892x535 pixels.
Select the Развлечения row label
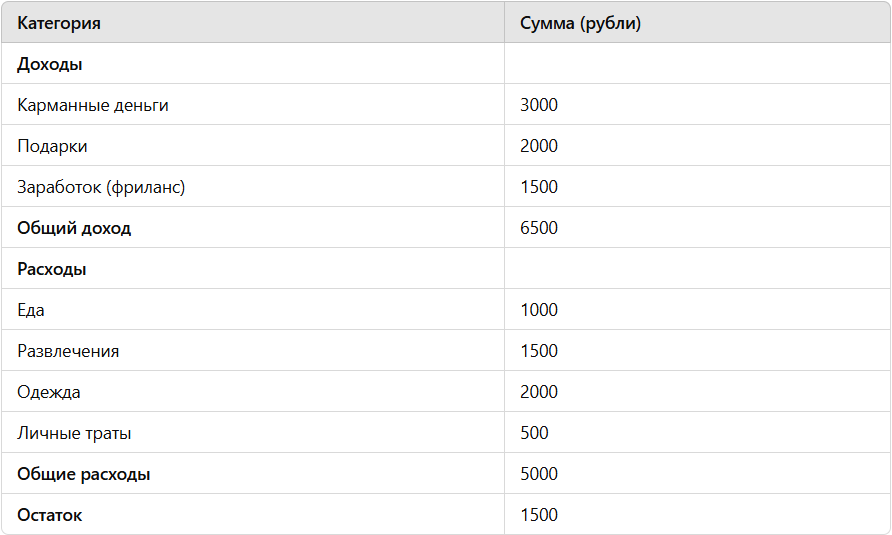pyautogui.click(x=68, y=351)
